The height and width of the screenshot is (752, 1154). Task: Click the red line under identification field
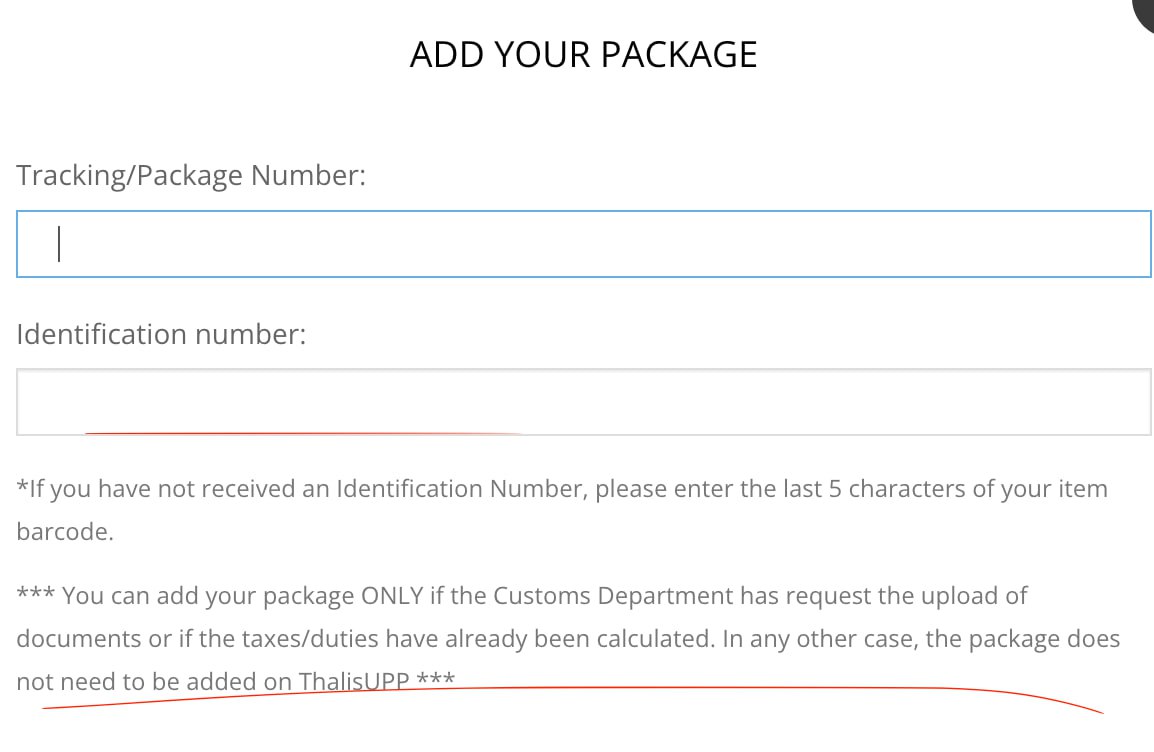tap(303, 433)
